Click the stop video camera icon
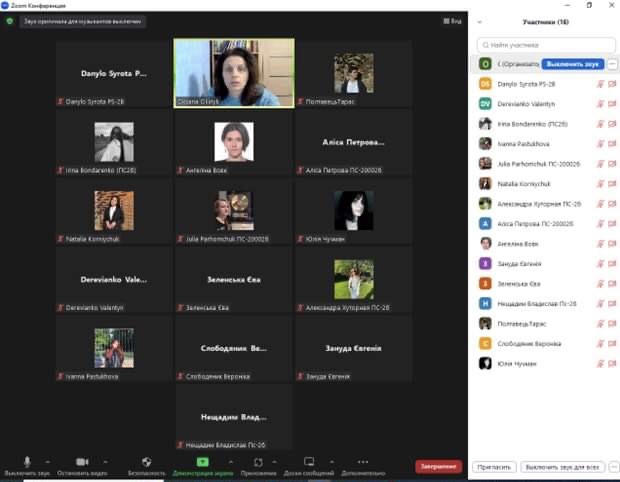This screenshot has height=482, width=620. pyautogui.click(x=82, y=461)
